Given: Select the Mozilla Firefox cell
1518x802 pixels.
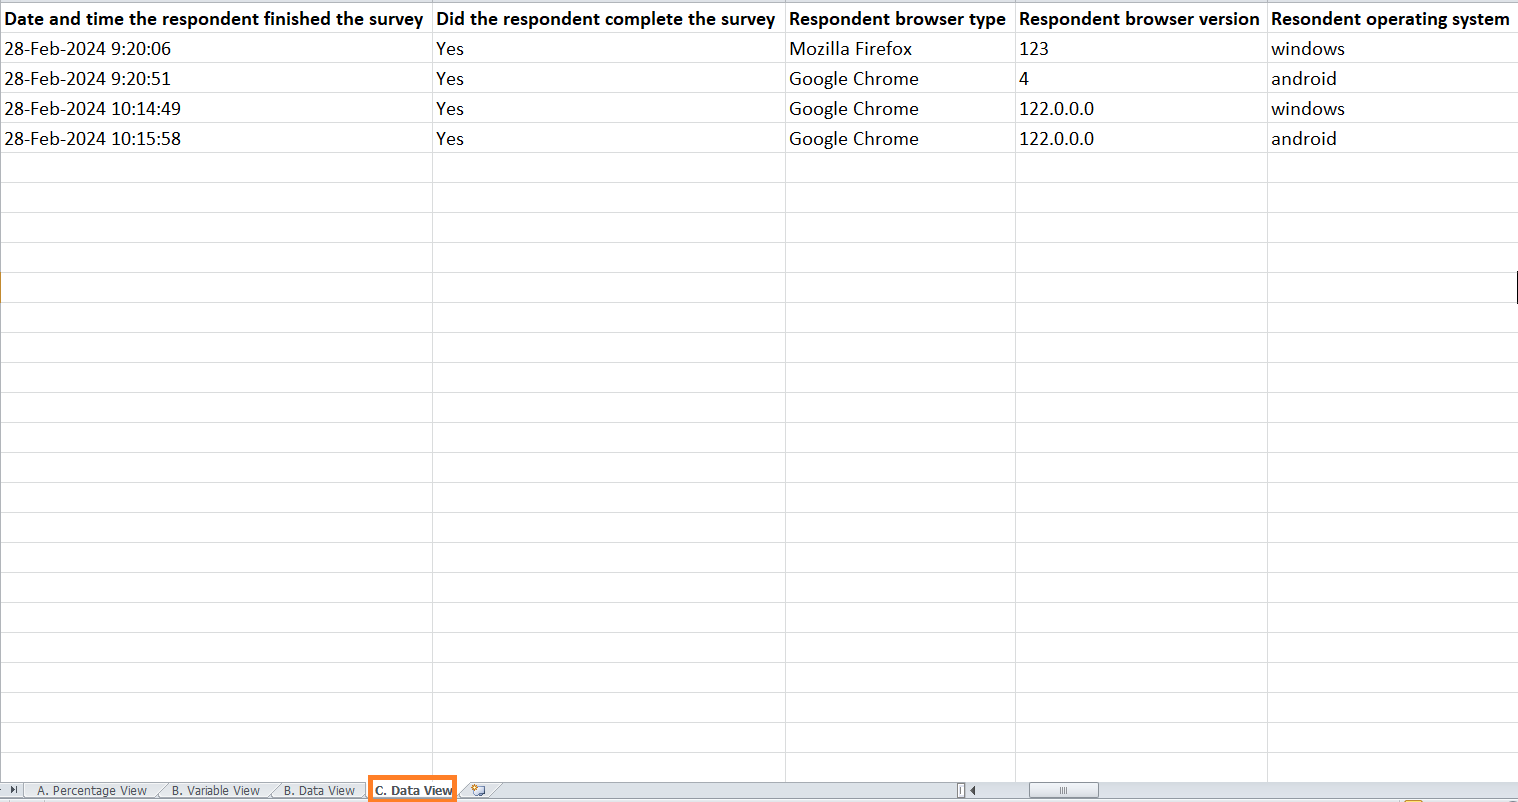Looking at the screenshot, I should point(850,49).
